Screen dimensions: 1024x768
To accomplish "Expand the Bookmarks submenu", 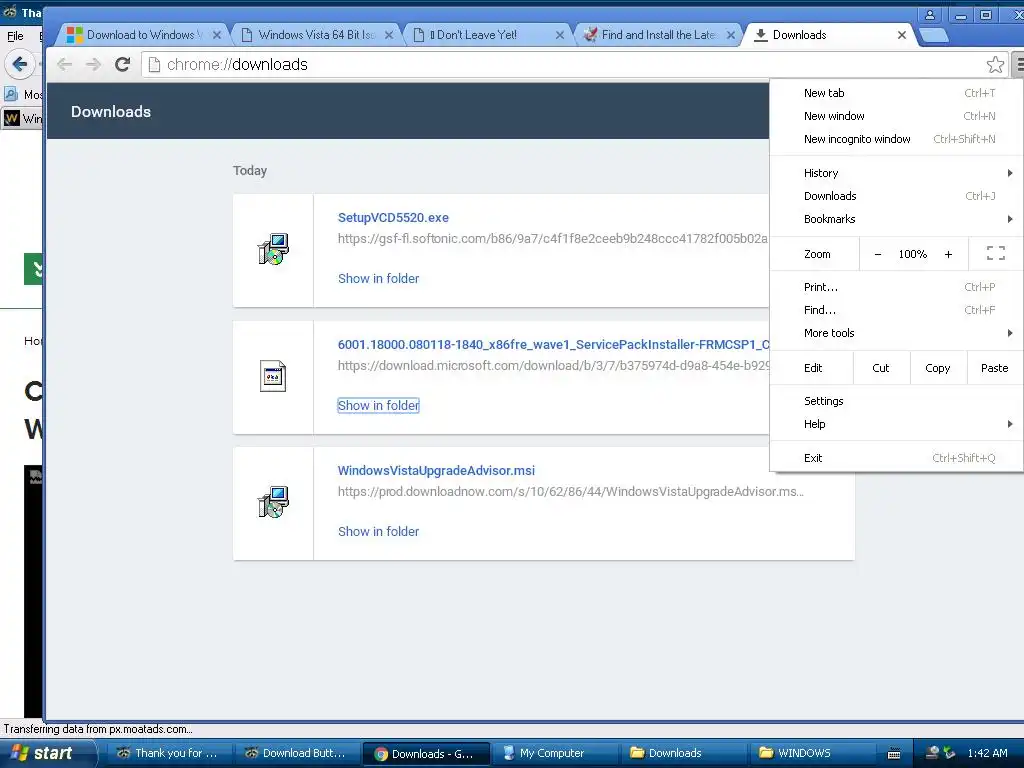I will pos(896,219).
